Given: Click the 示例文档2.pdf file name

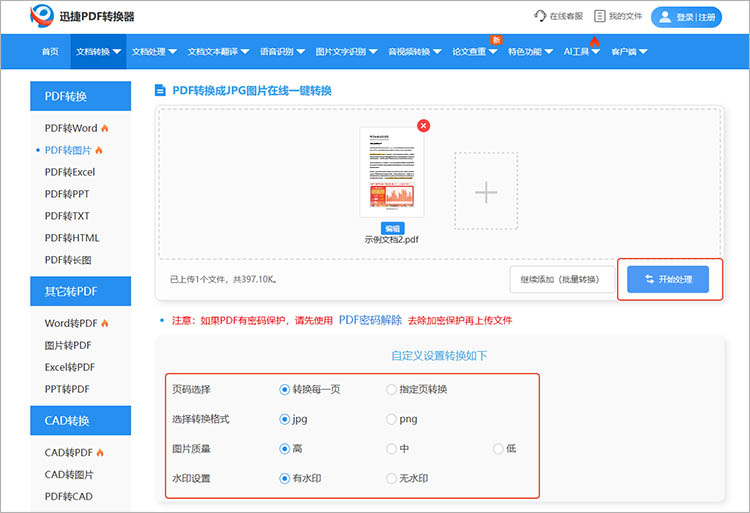Looking at the screenshot, I should pyautogui.click(x=392, y=240).
